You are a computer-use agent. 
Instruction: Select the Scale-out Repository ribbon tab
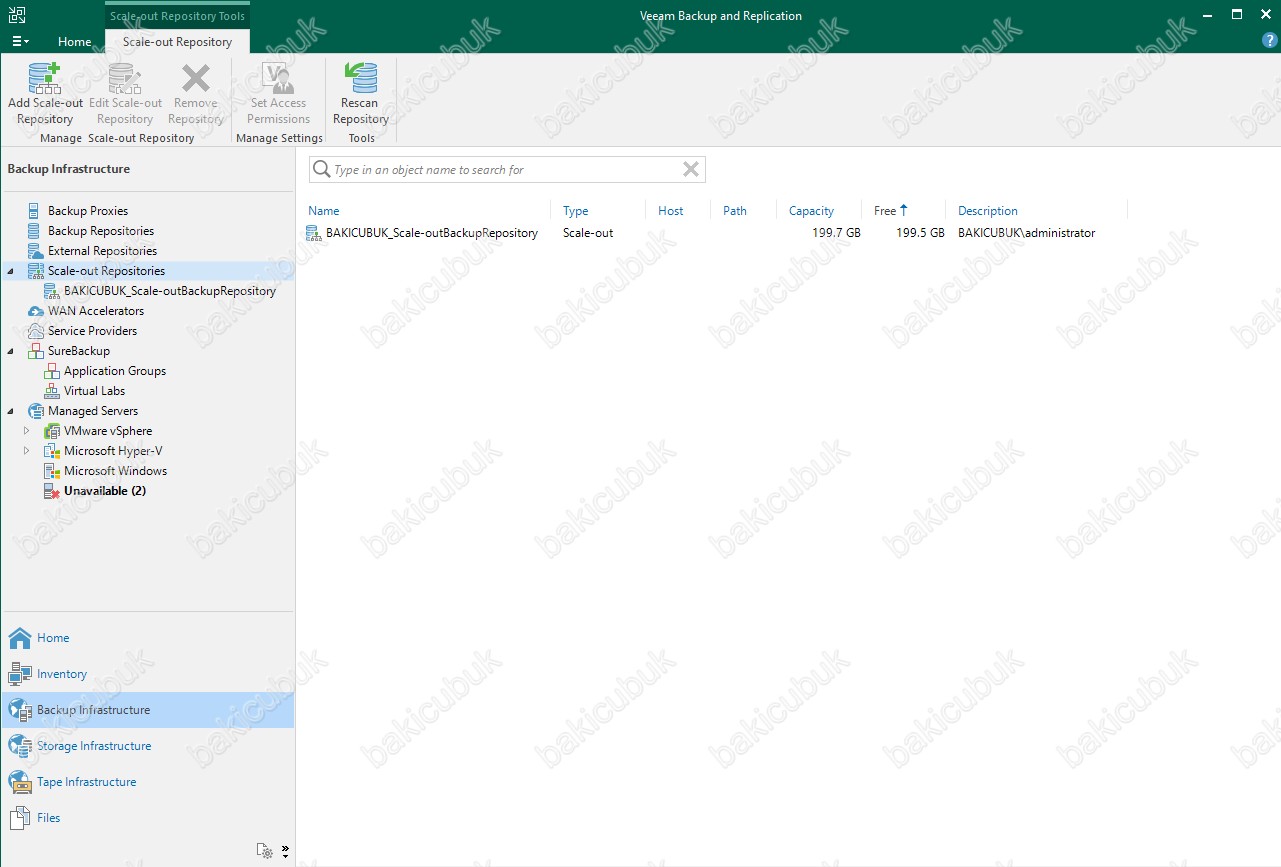[177, 42]
